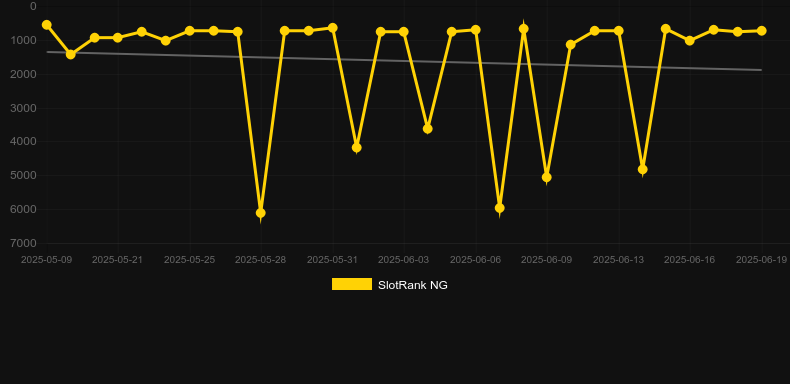
Task: Click x-axis label 2025-05-25
Action: (189, 260)
